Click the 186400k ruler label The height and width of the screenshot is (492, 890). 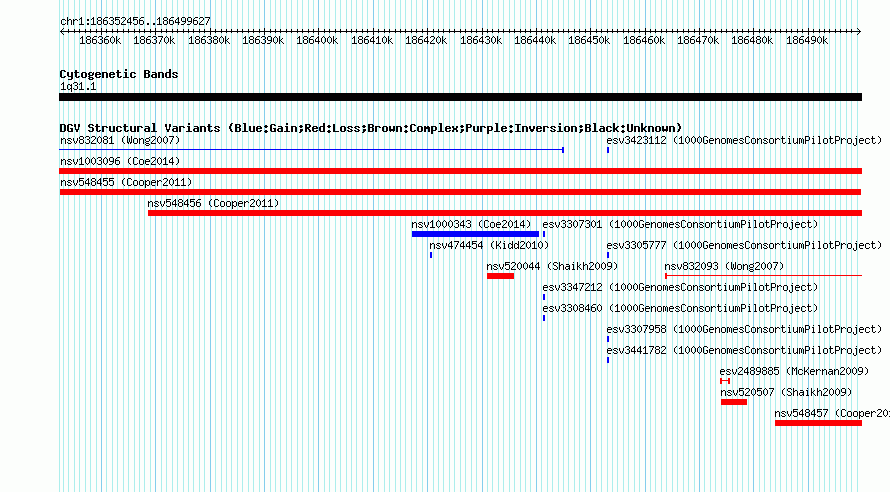click(x=317, y=40)
